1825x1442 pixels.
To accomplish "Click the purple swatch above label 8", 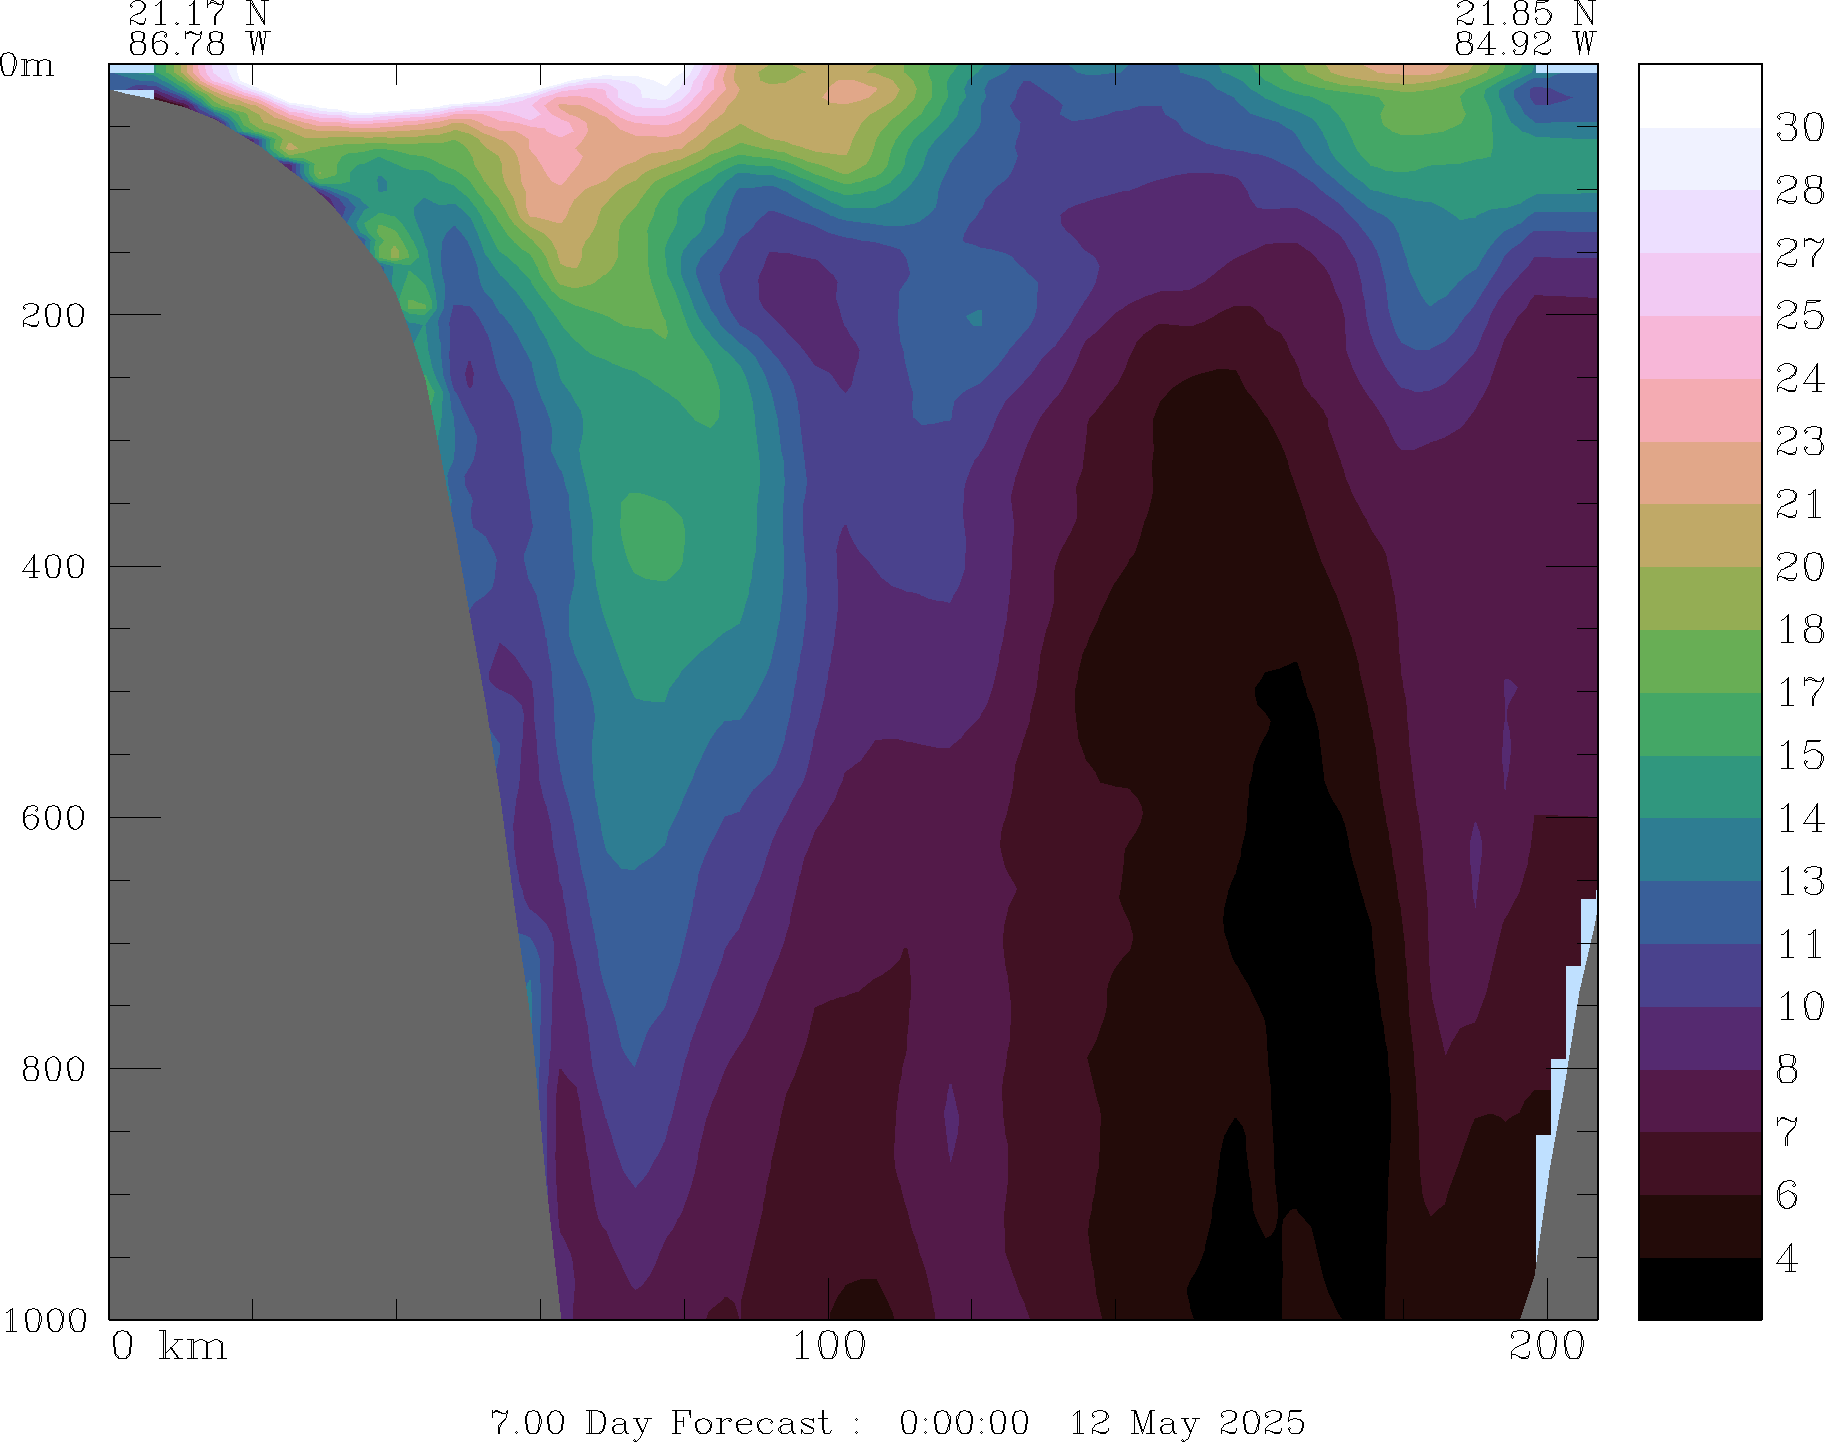I will (x=1700, y=1038).
